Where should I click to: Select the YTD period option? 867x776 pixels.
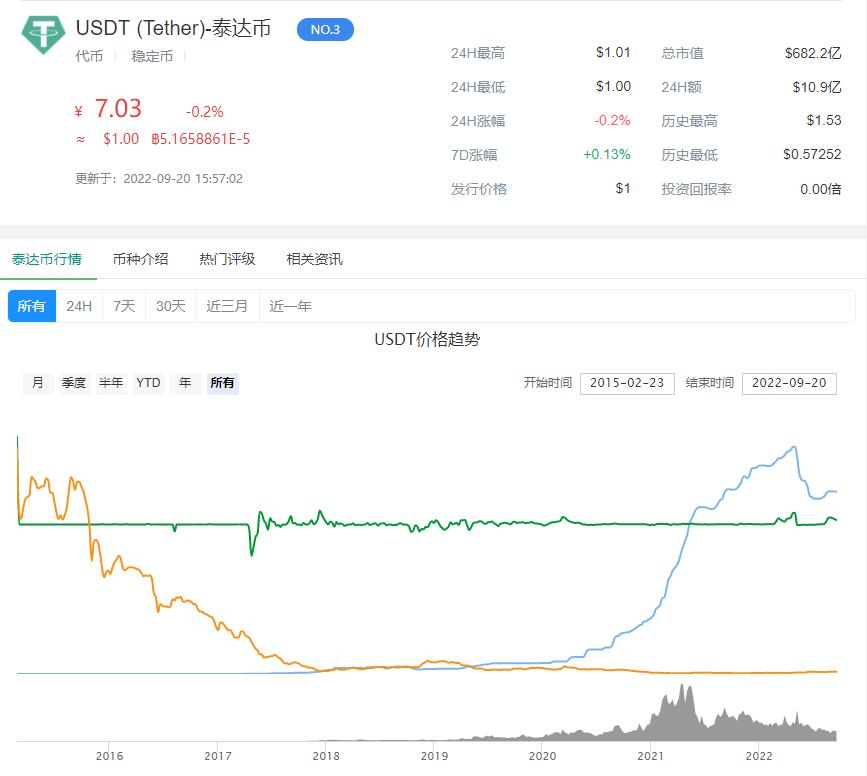pos(148,383)
